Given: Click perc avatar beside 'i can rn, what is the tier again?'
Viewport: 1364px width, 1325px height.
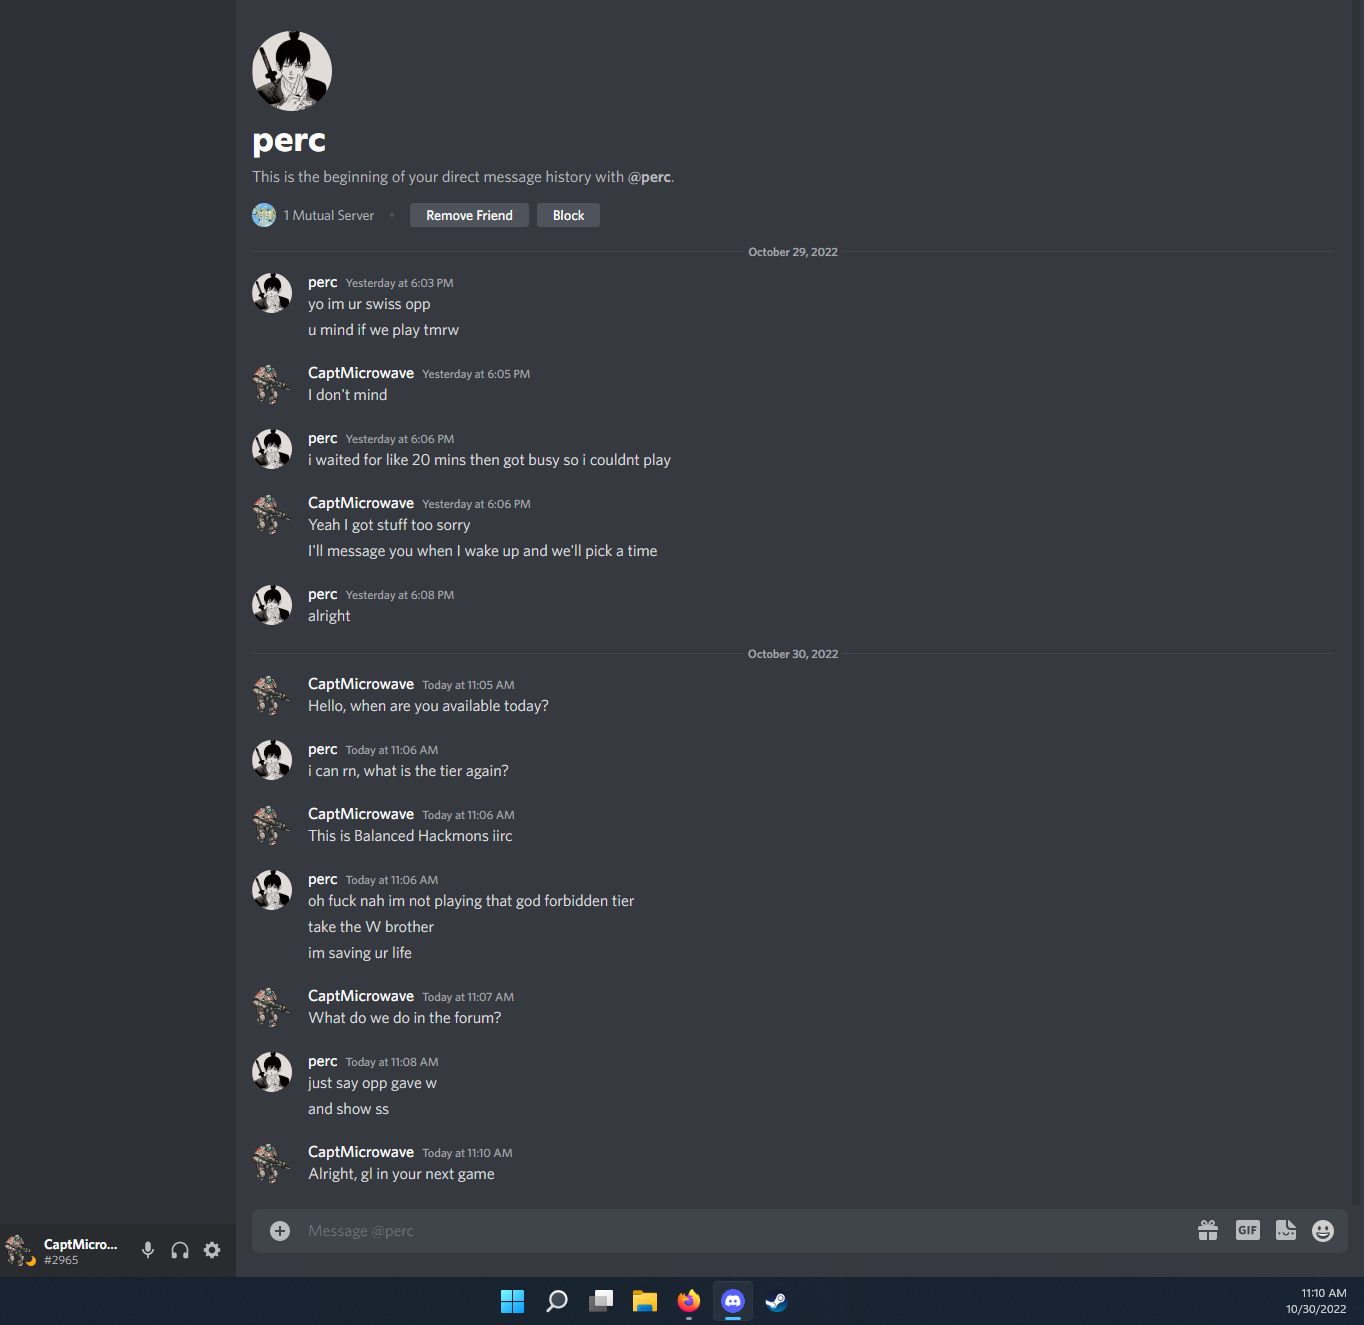Looking at the screenshot, I should (272, 760).
